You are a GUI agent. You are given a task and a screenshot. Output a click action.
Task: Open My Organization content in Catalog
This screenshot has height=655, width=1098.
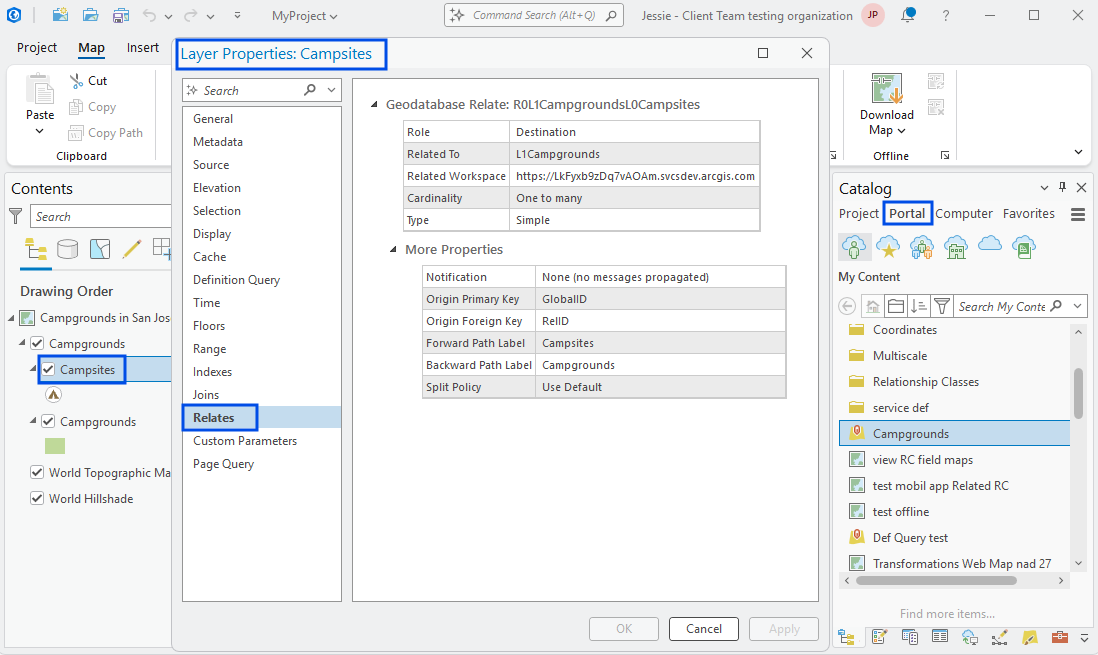tap(955, 246)
